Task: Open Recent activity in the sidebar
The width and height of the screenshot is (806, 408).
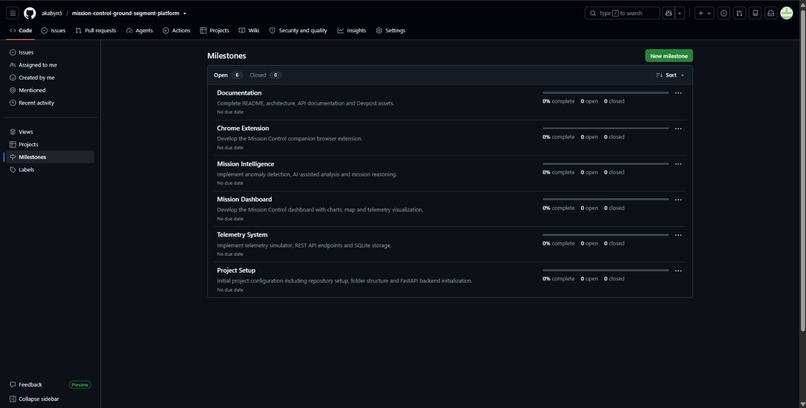Action: coord(48,103)
